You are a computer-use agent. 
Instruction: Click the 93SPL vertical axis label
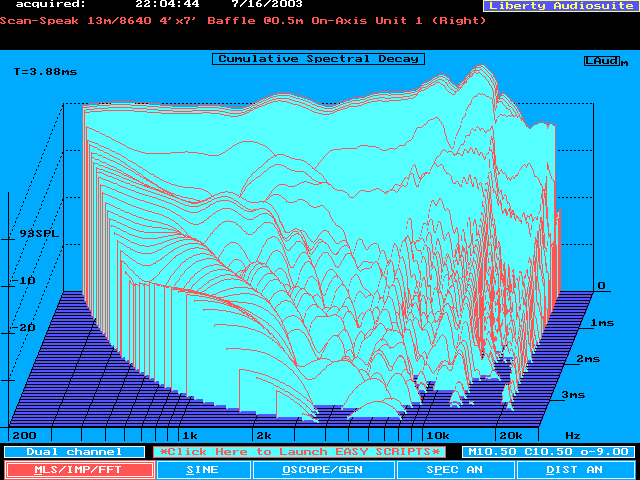(x=39, y=233)
